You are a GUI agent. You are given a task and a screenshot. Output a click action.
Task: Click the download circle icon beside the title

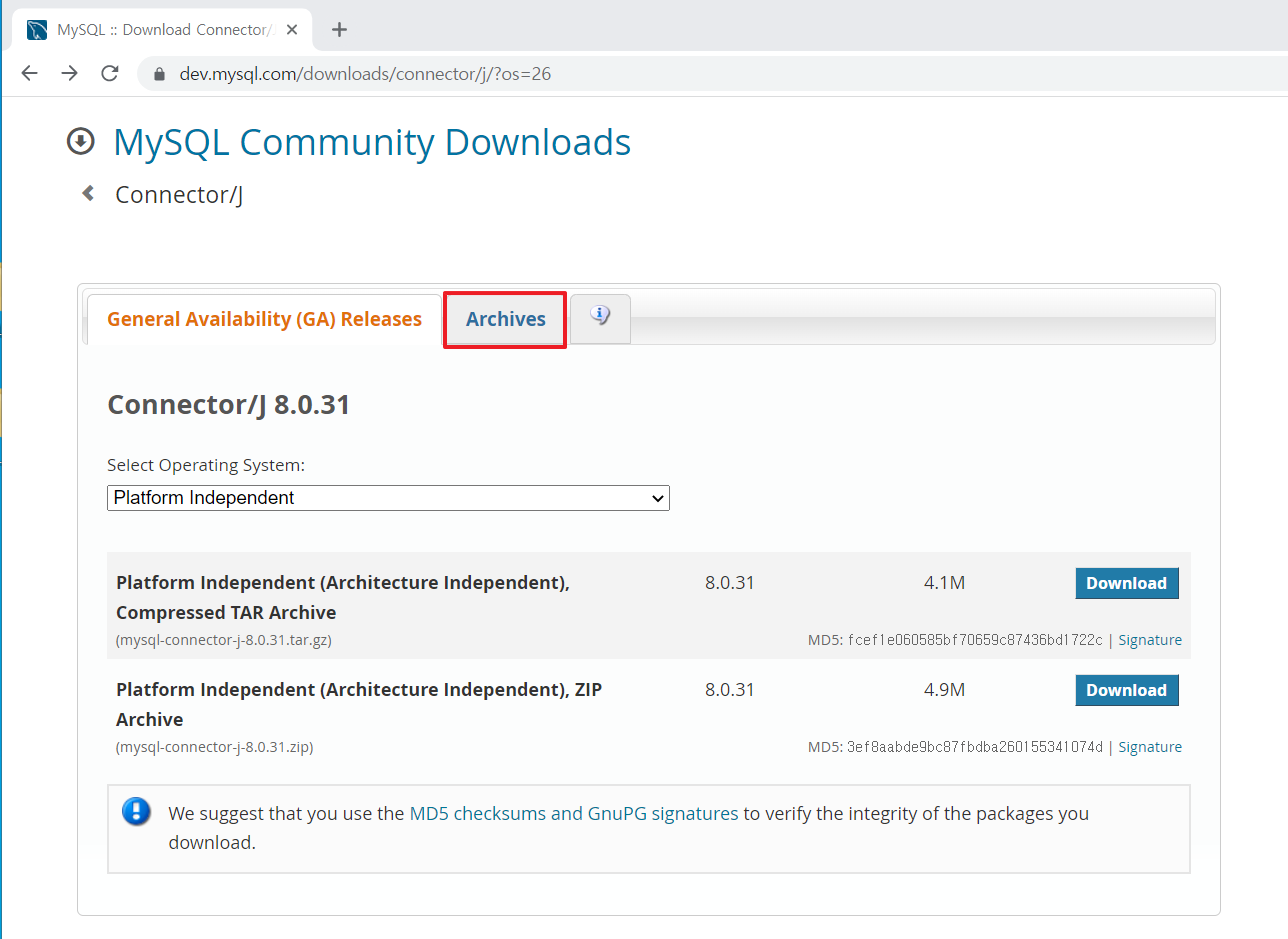[x=80, y=142]
